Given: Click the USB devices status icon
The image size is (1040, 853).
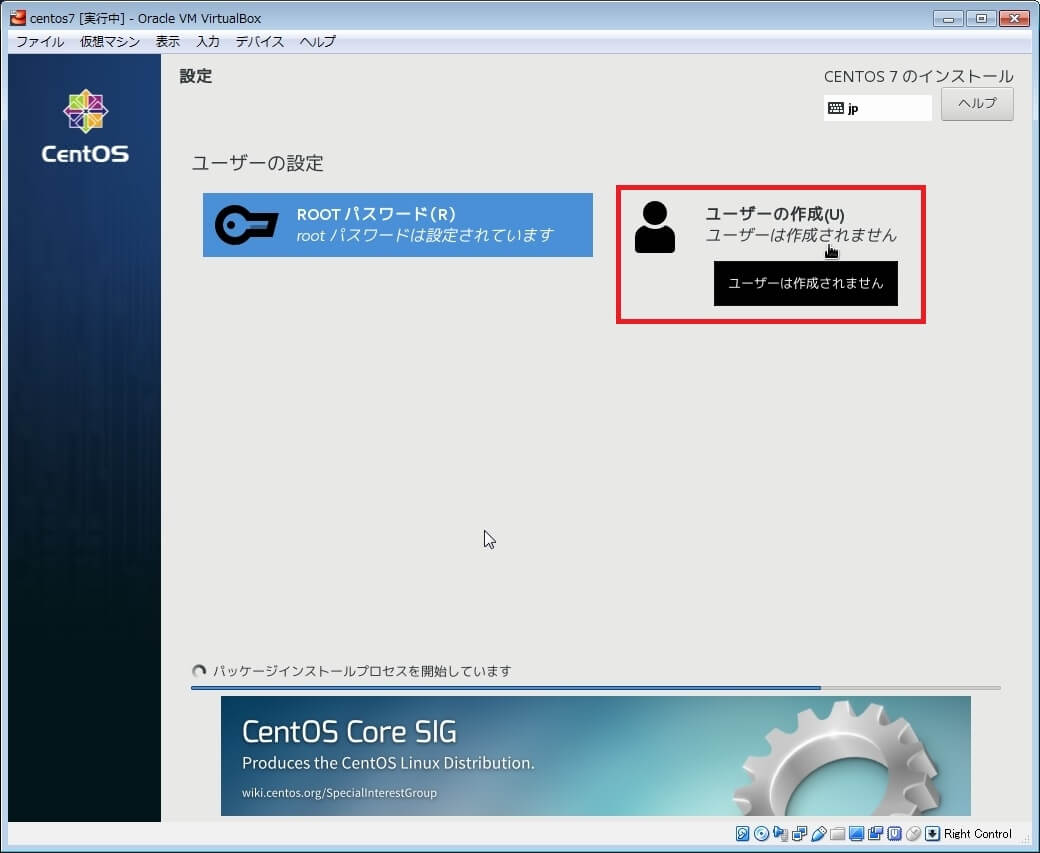Looking at the screenshot, I should [818, 834].
